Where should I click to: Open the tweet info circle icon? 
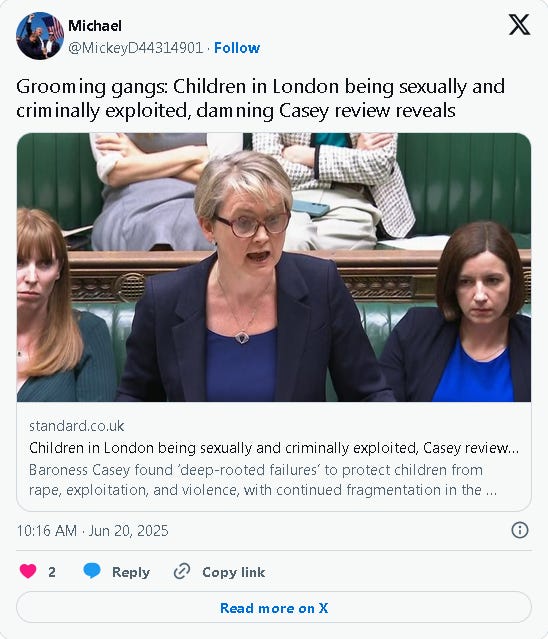(x=519, y=530)
